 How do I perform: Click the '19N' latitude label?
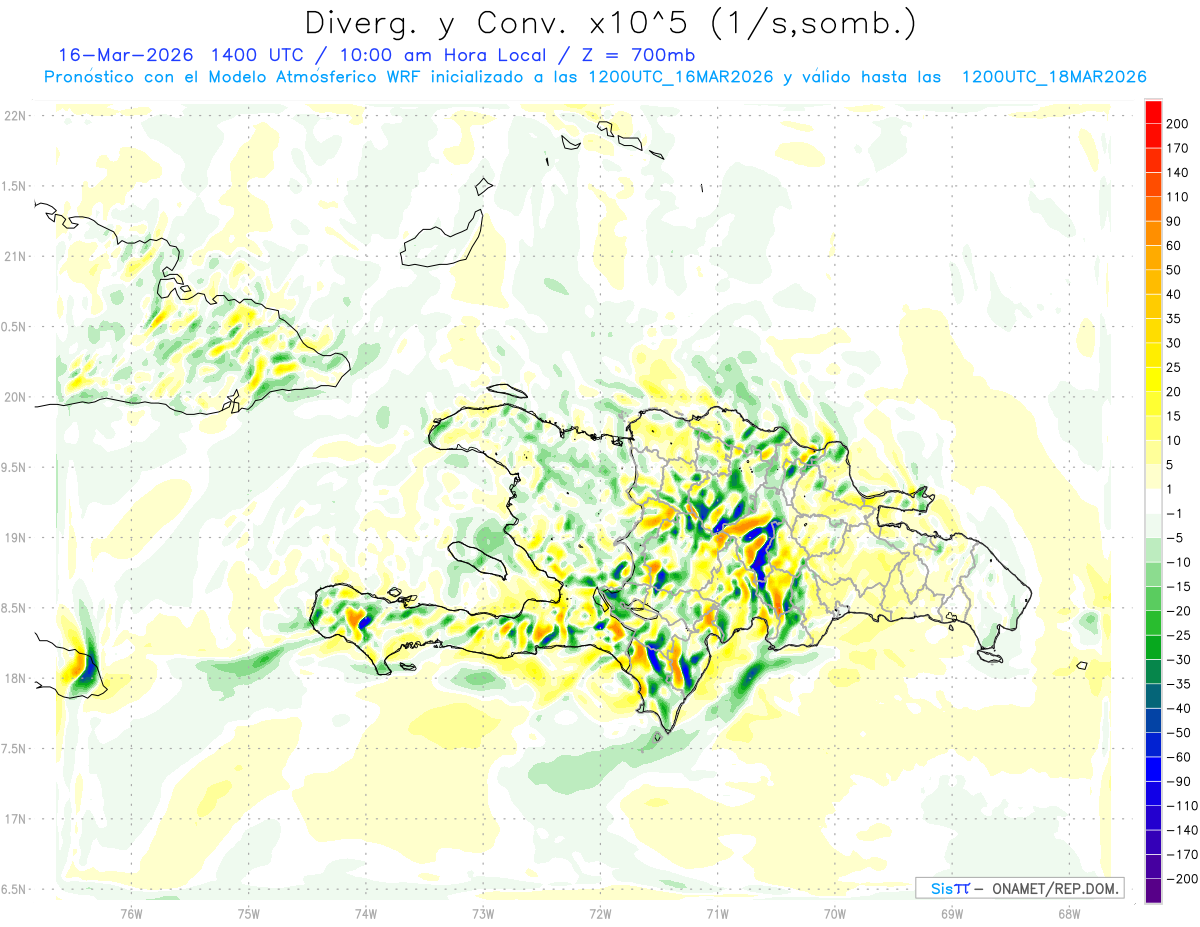(x=14, y=538)
